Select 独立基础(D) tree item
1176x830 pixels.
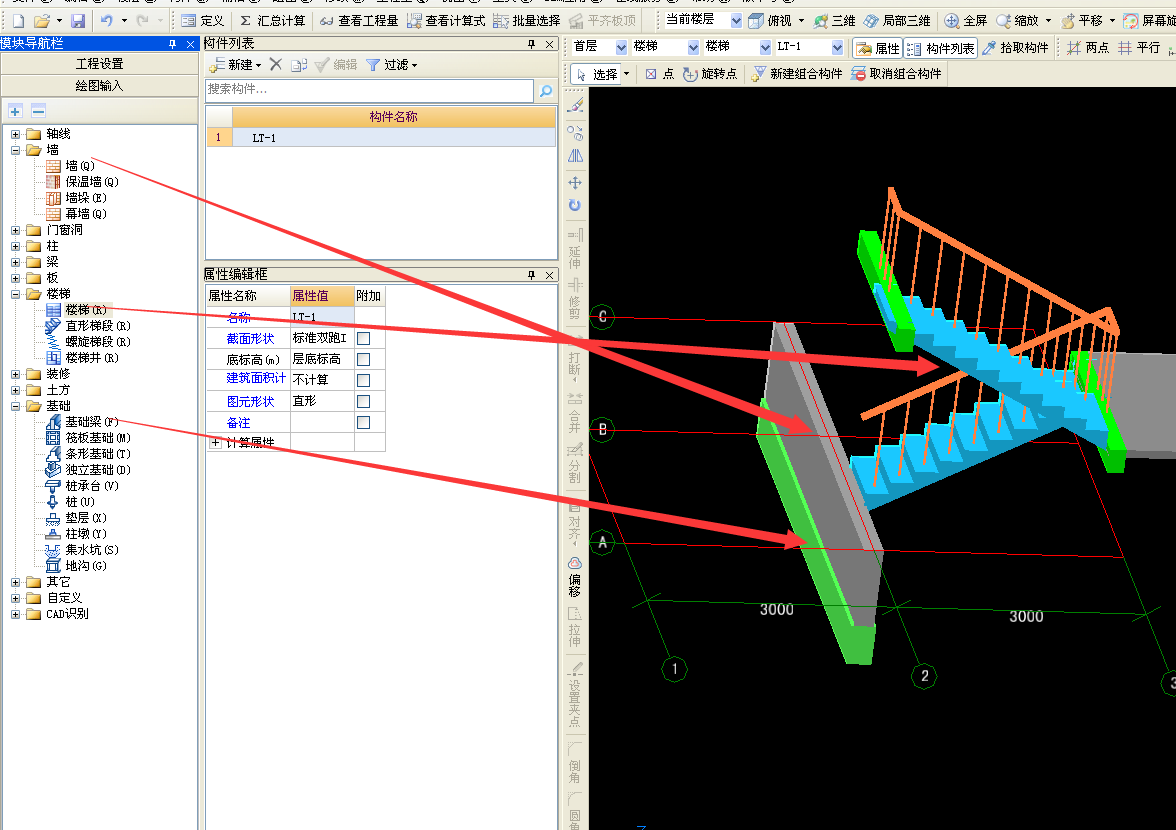88,470
